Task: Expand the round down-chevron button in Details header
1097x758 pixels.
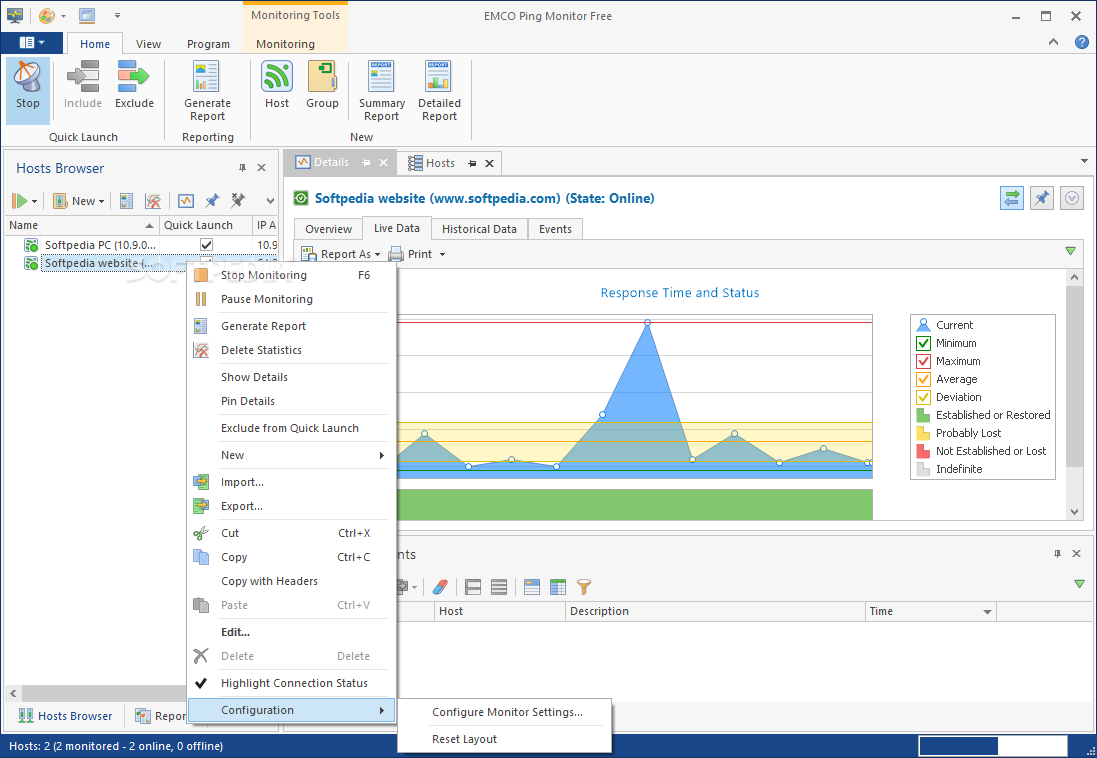Action: point(1072,198)
